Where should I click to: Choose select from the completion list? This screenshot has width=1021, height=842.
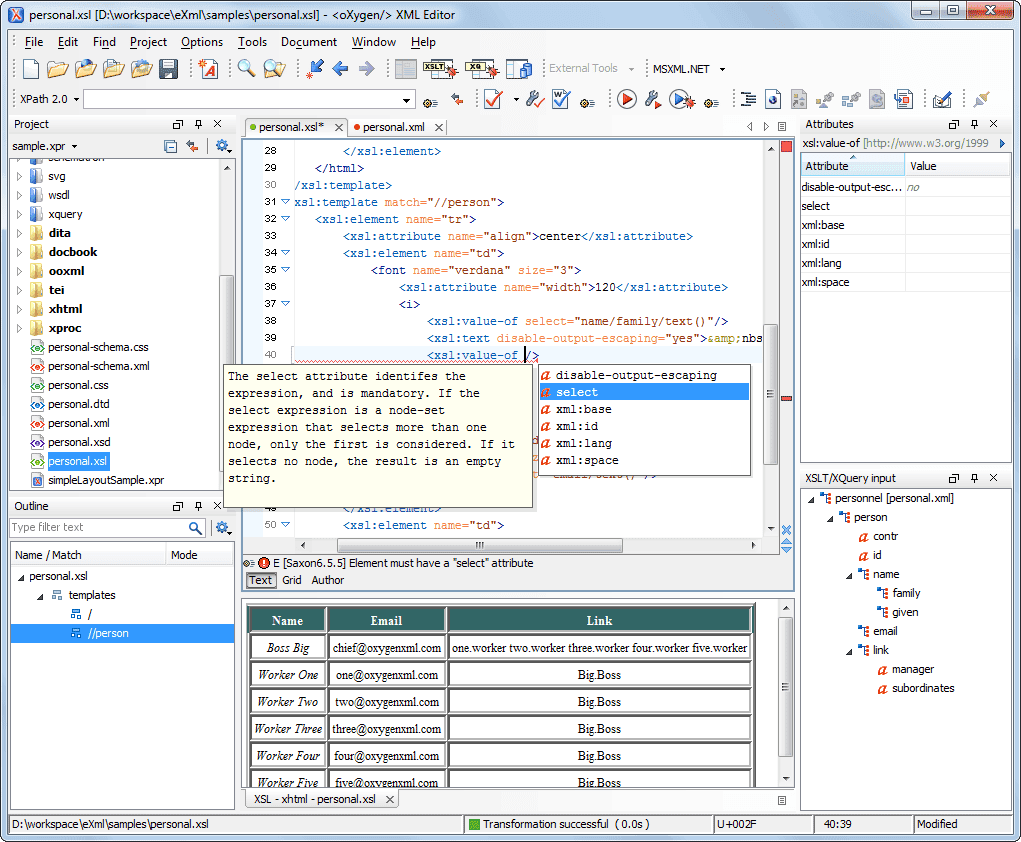click(644, 393)
